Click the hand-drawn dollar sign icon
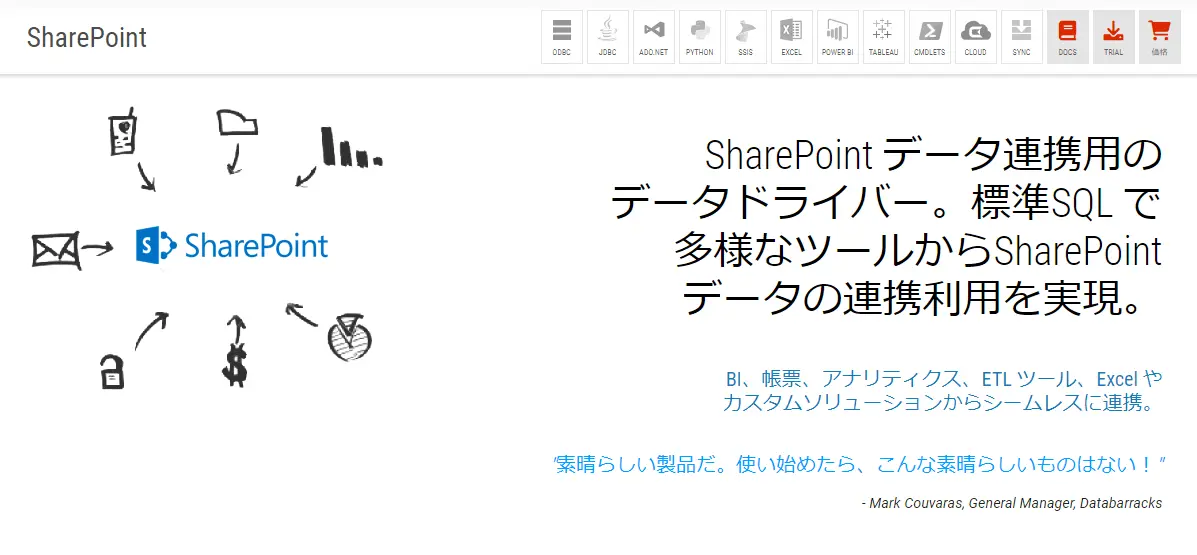Viewport: 1197px width, 555px height. point(235,365)
